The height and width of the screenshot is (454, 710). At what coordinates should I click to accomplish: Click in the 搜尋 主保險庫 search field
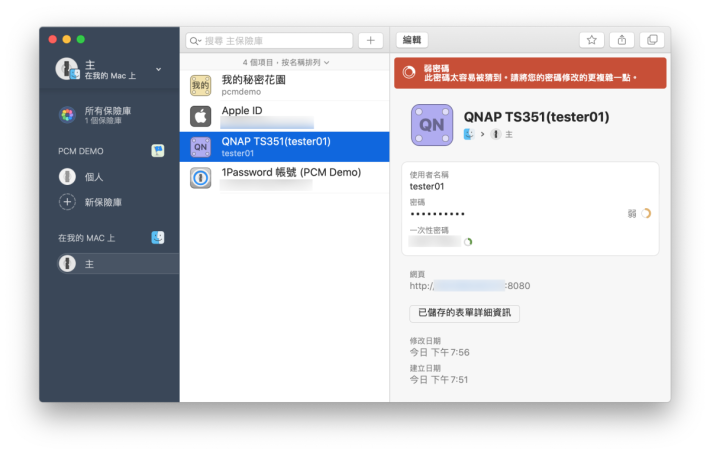coord(269,41)
